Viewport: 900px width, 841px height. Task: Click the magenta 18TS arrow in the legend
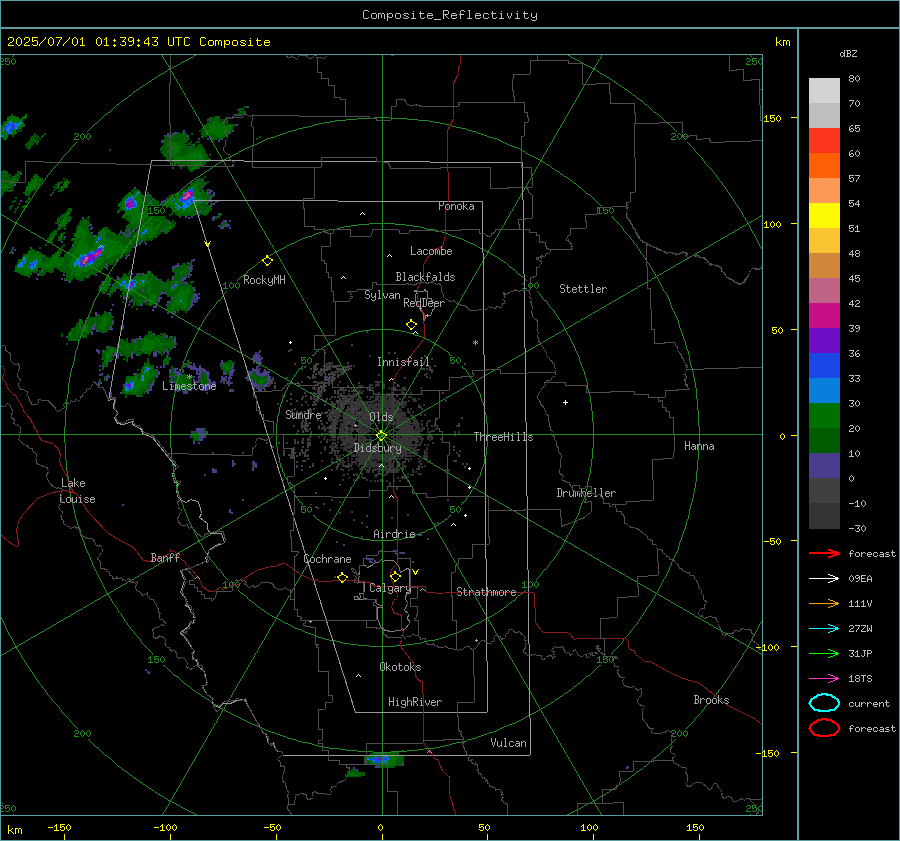(x=824, y=679)
